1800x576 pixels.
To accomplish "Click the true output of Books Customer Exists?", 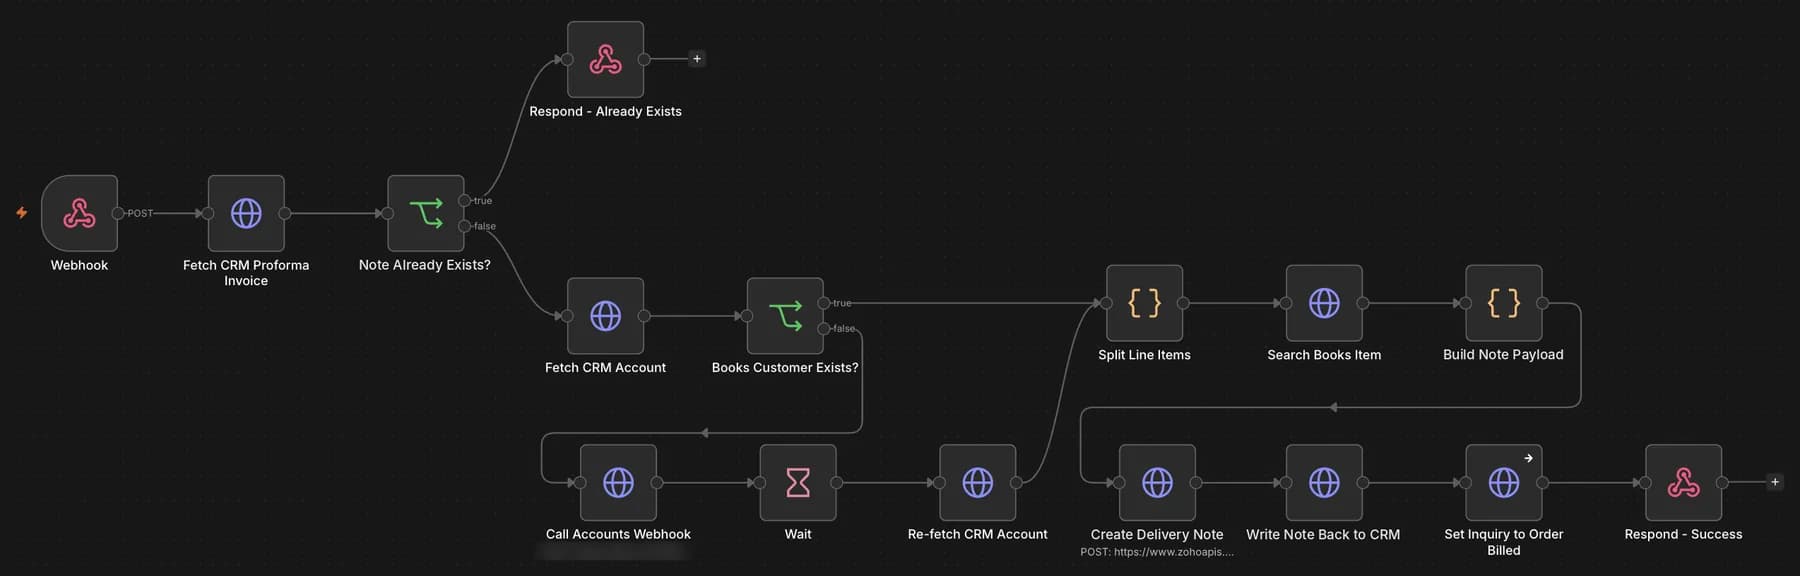I will point(824,303).
